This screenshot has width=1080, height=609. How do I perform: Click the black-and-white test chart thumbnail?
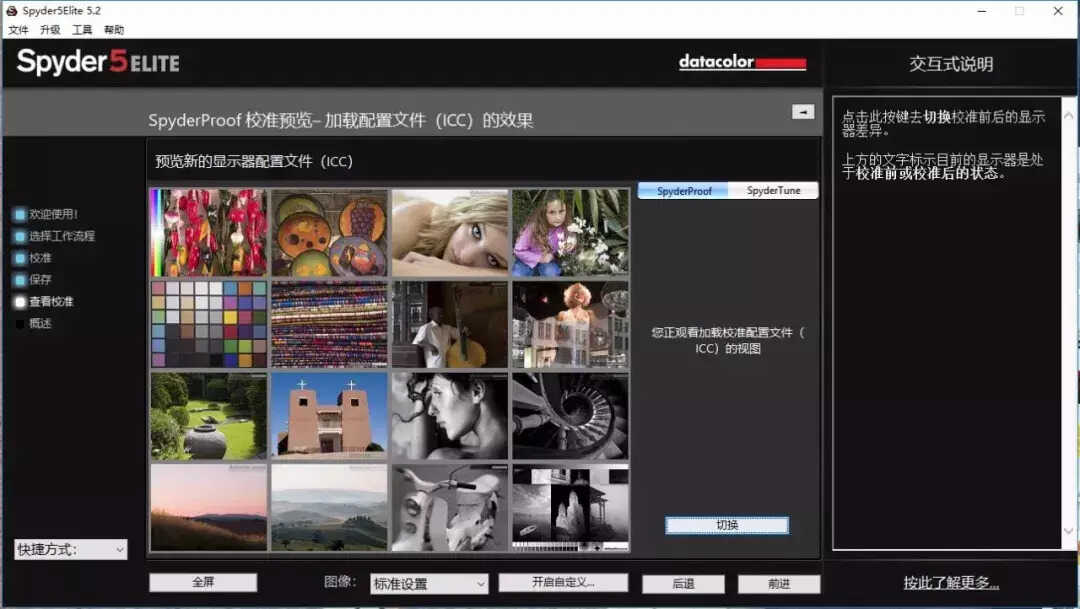click(570, 508)
